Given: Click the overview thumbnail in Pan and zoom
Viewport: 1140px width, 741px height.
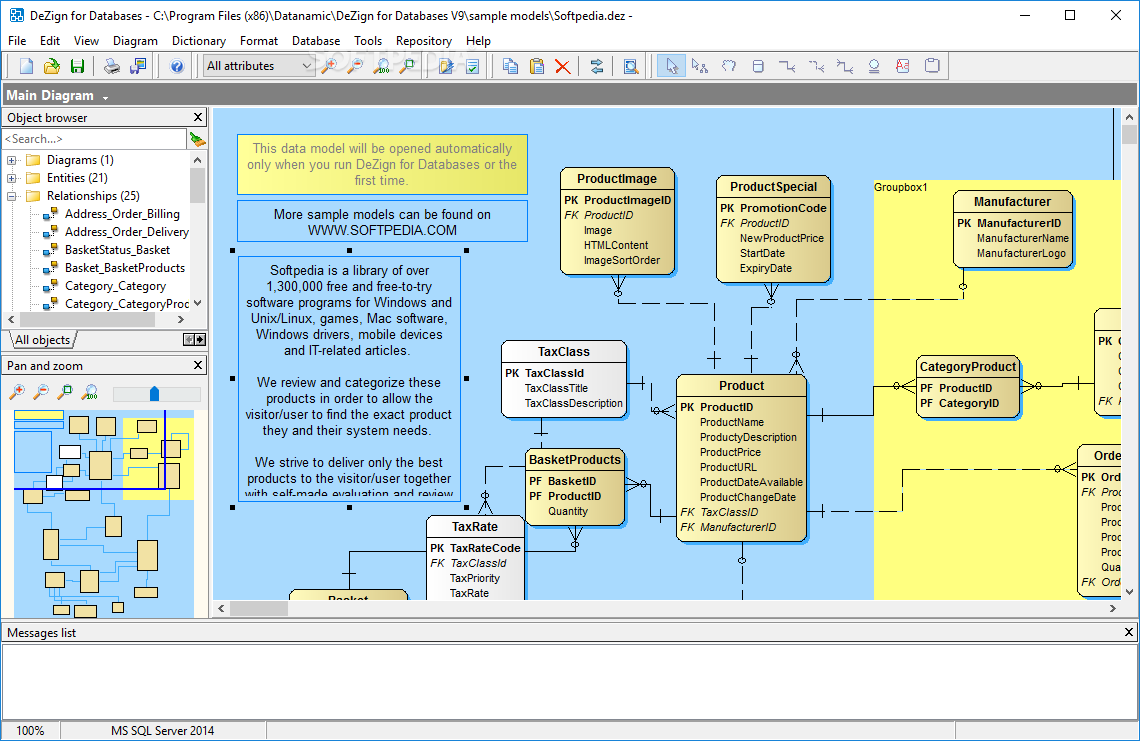Looking at the screenshot, I should (104, 513).
